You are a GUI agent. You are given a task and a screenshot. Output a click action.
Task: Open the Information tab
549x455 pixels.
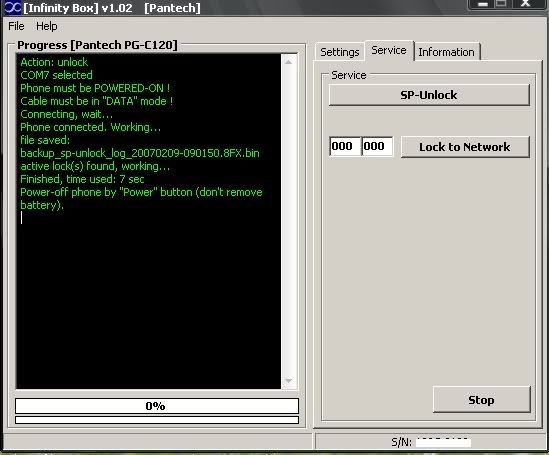[446, 52]
